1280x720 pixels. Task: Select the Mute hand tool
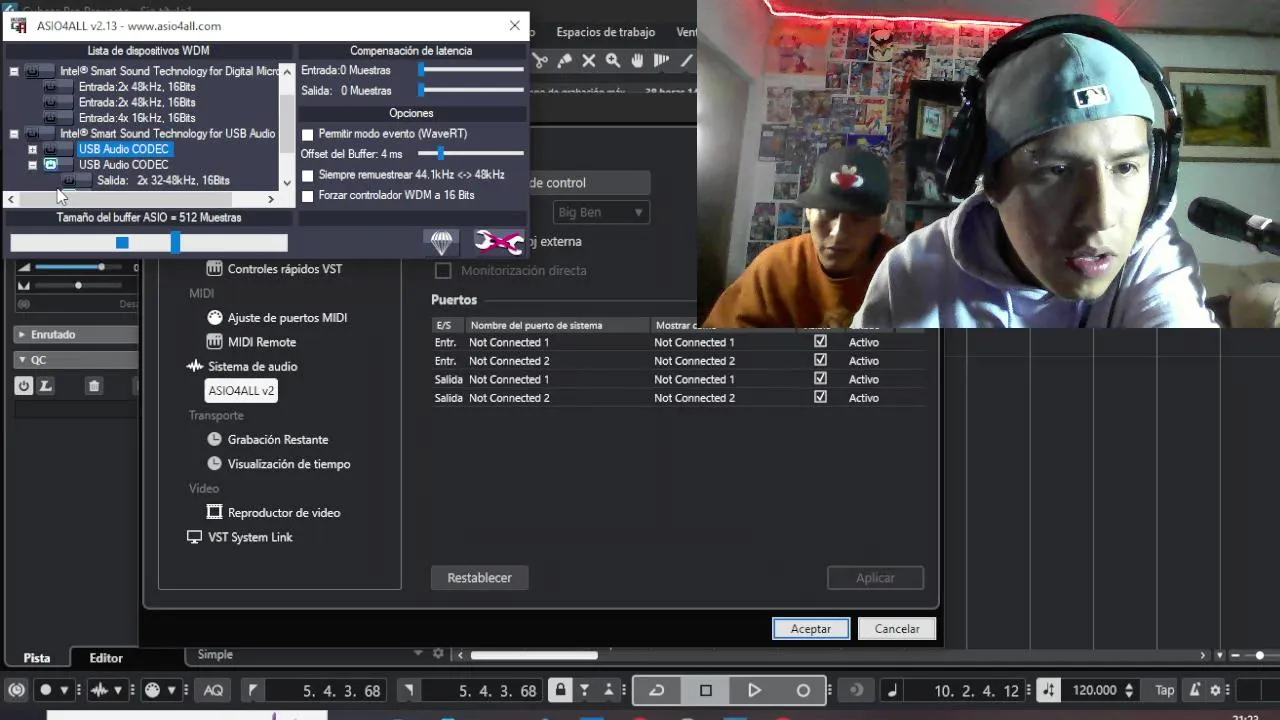(x=637, y=61)
